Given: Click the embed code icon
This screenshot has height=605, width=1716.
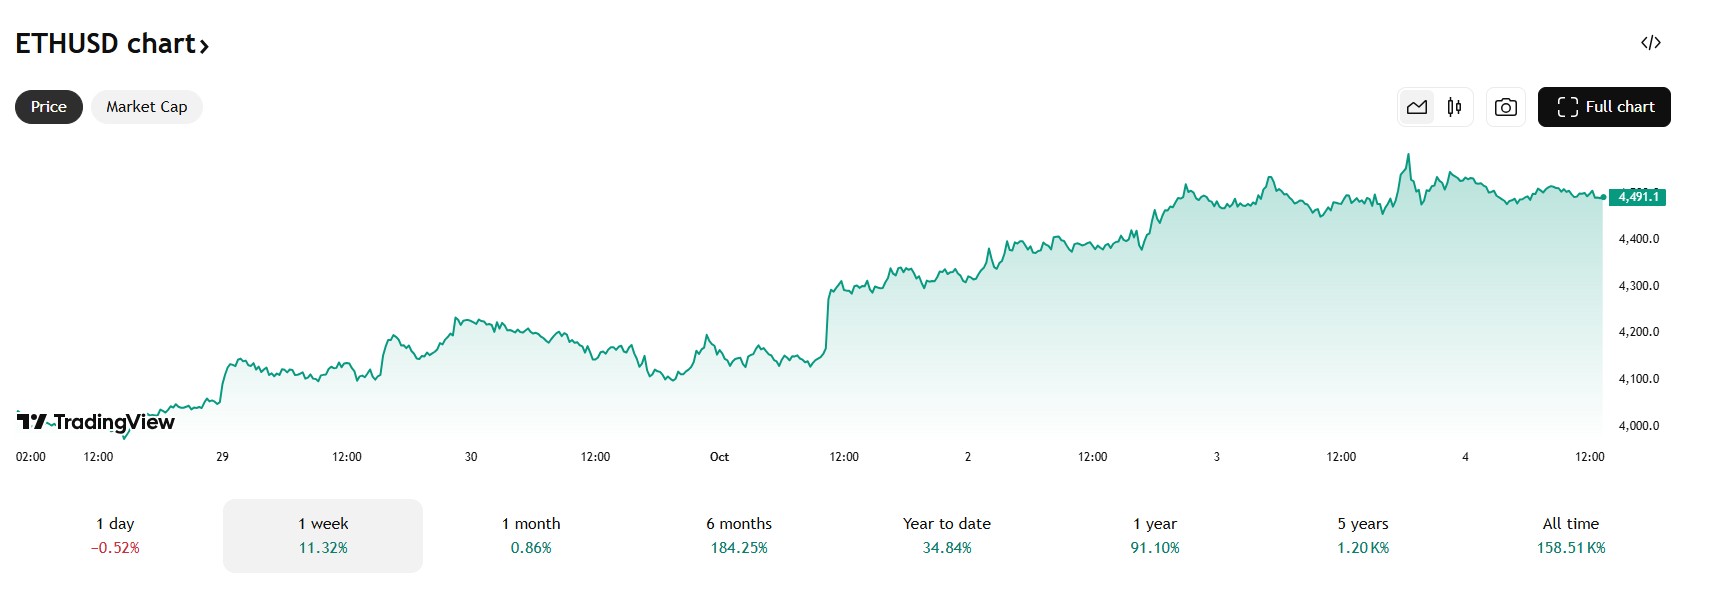Looking at the screenshot, I should coord(1650,43).
